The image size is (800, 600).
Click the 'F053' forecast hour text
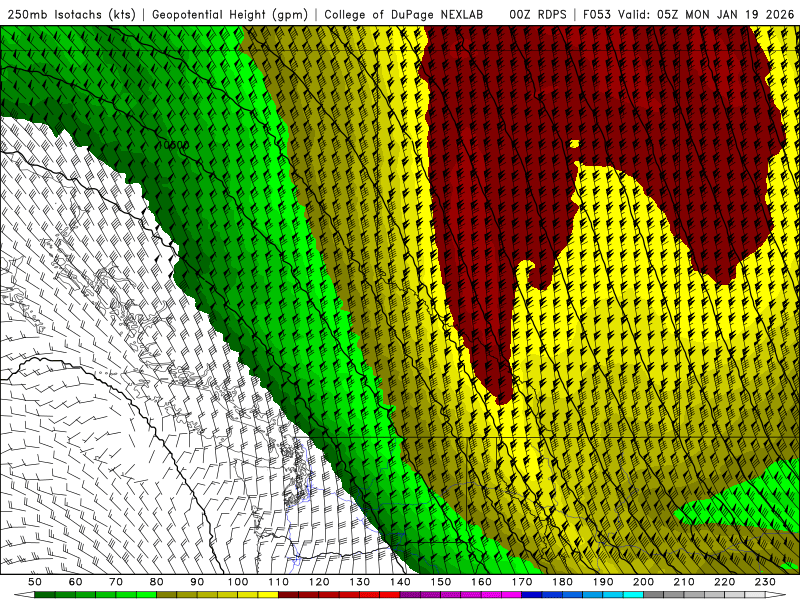(x=596, y=15)
